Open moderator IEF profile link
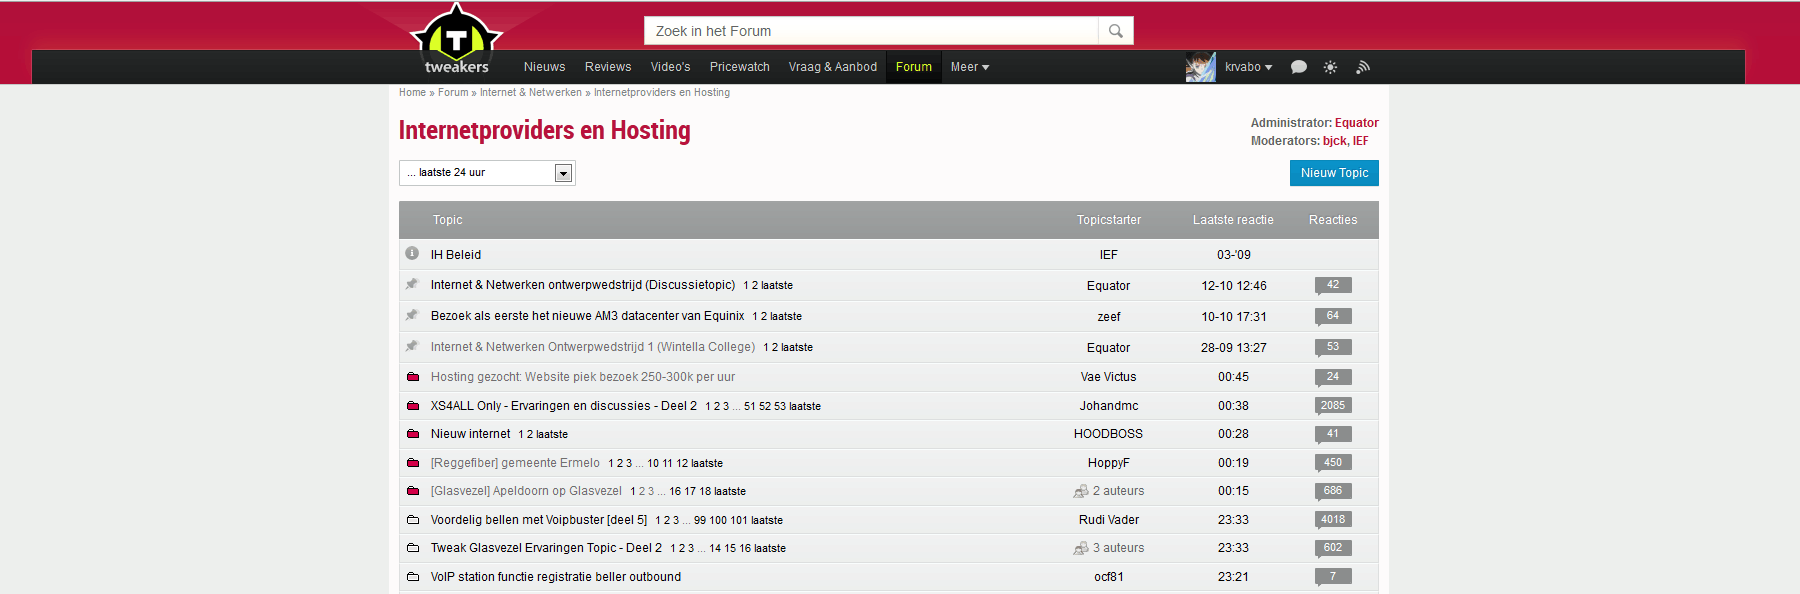 click(1361, 141)
